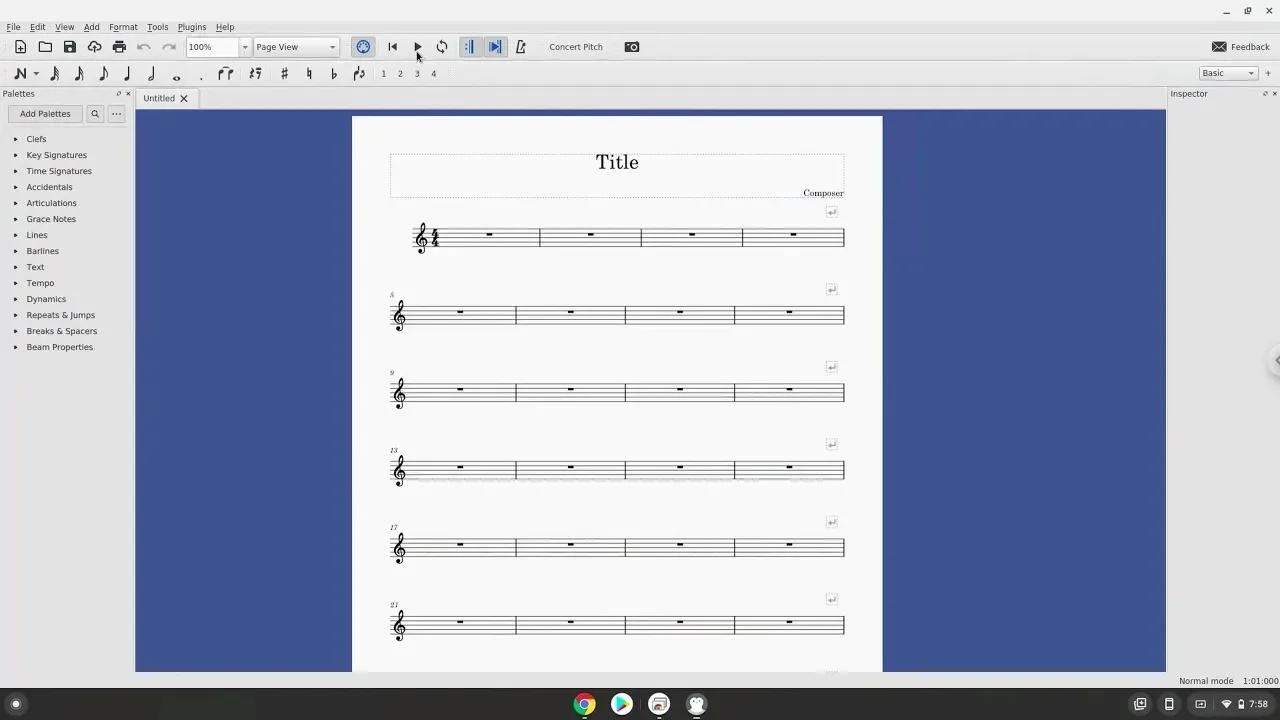Open the image capture camera tool

coord(632,46)
